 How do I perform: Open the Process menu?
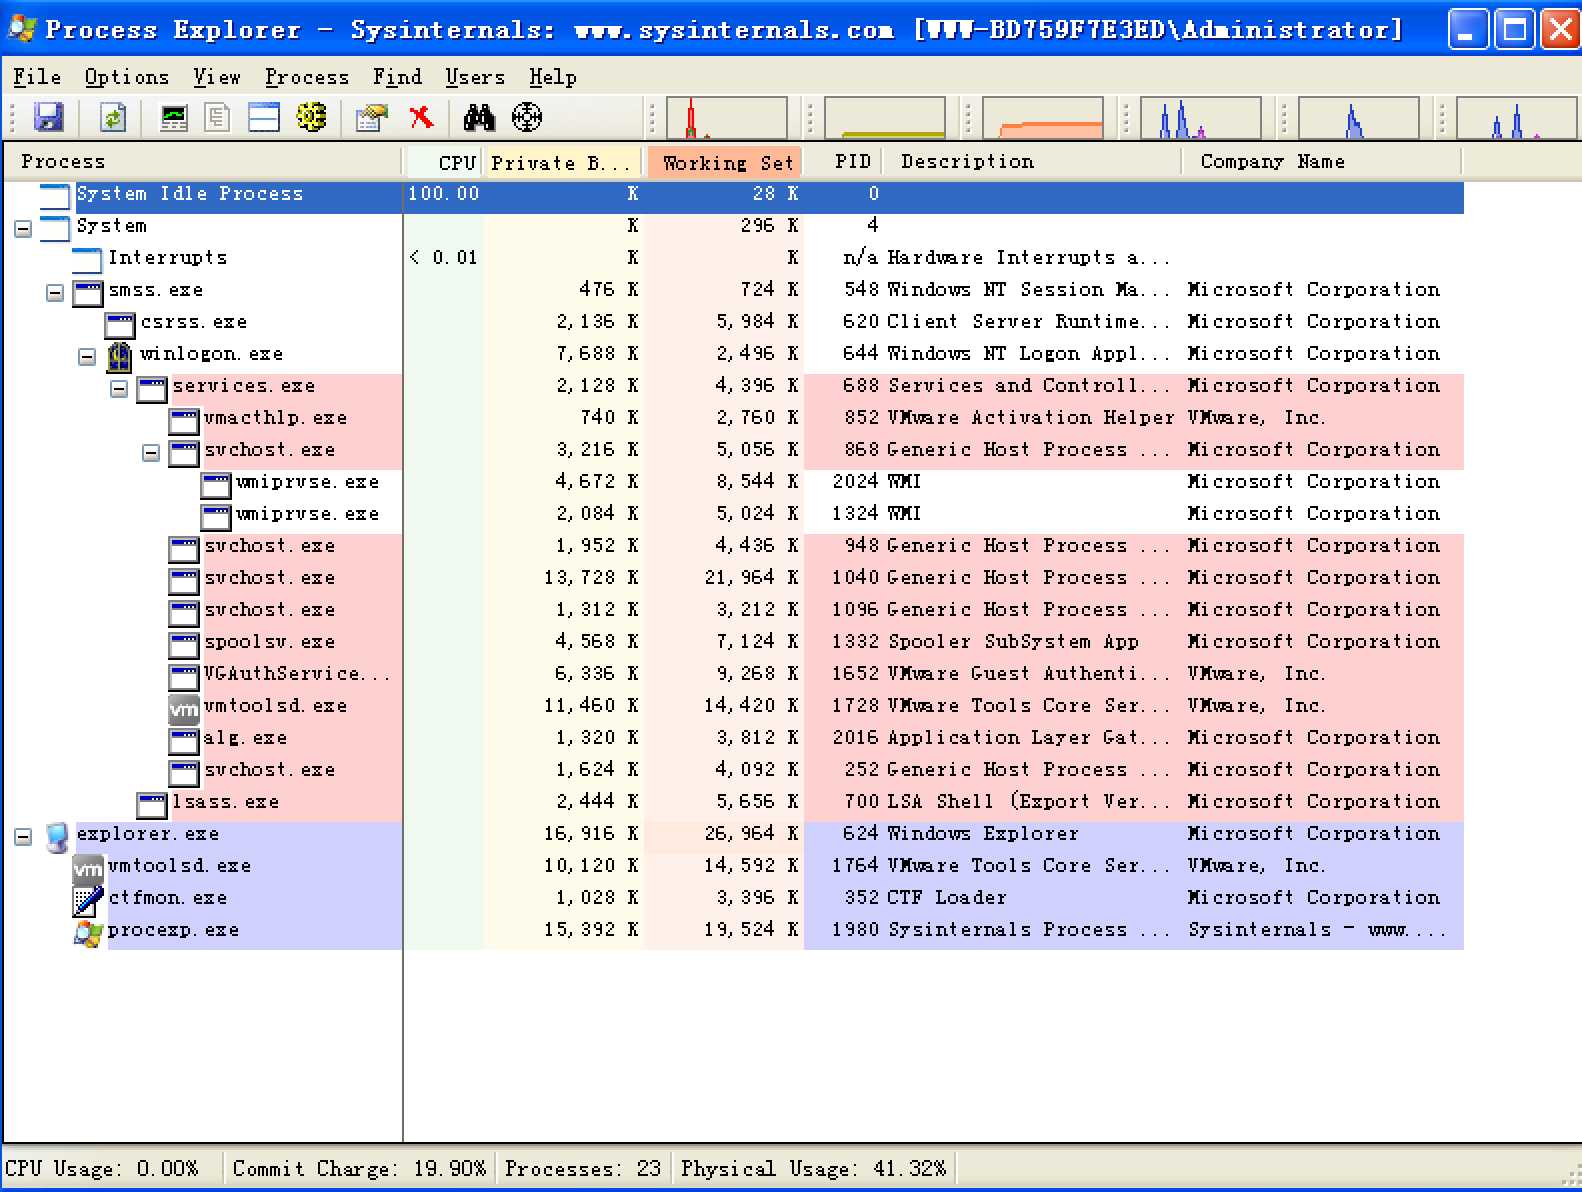tap(307, 77)
